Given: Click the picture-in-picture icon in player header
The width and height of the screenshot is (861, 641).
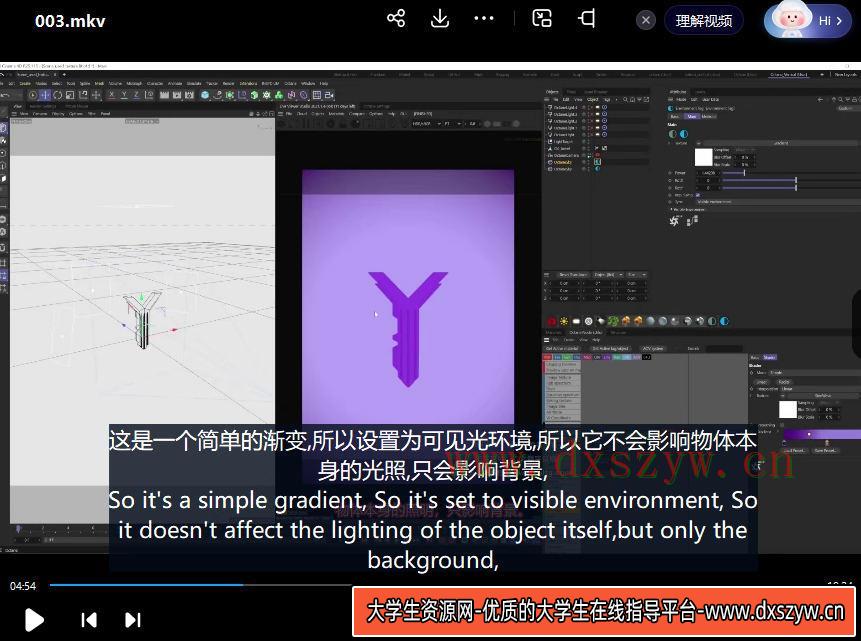Looking at the screenshot, I should tap(542, 18).
